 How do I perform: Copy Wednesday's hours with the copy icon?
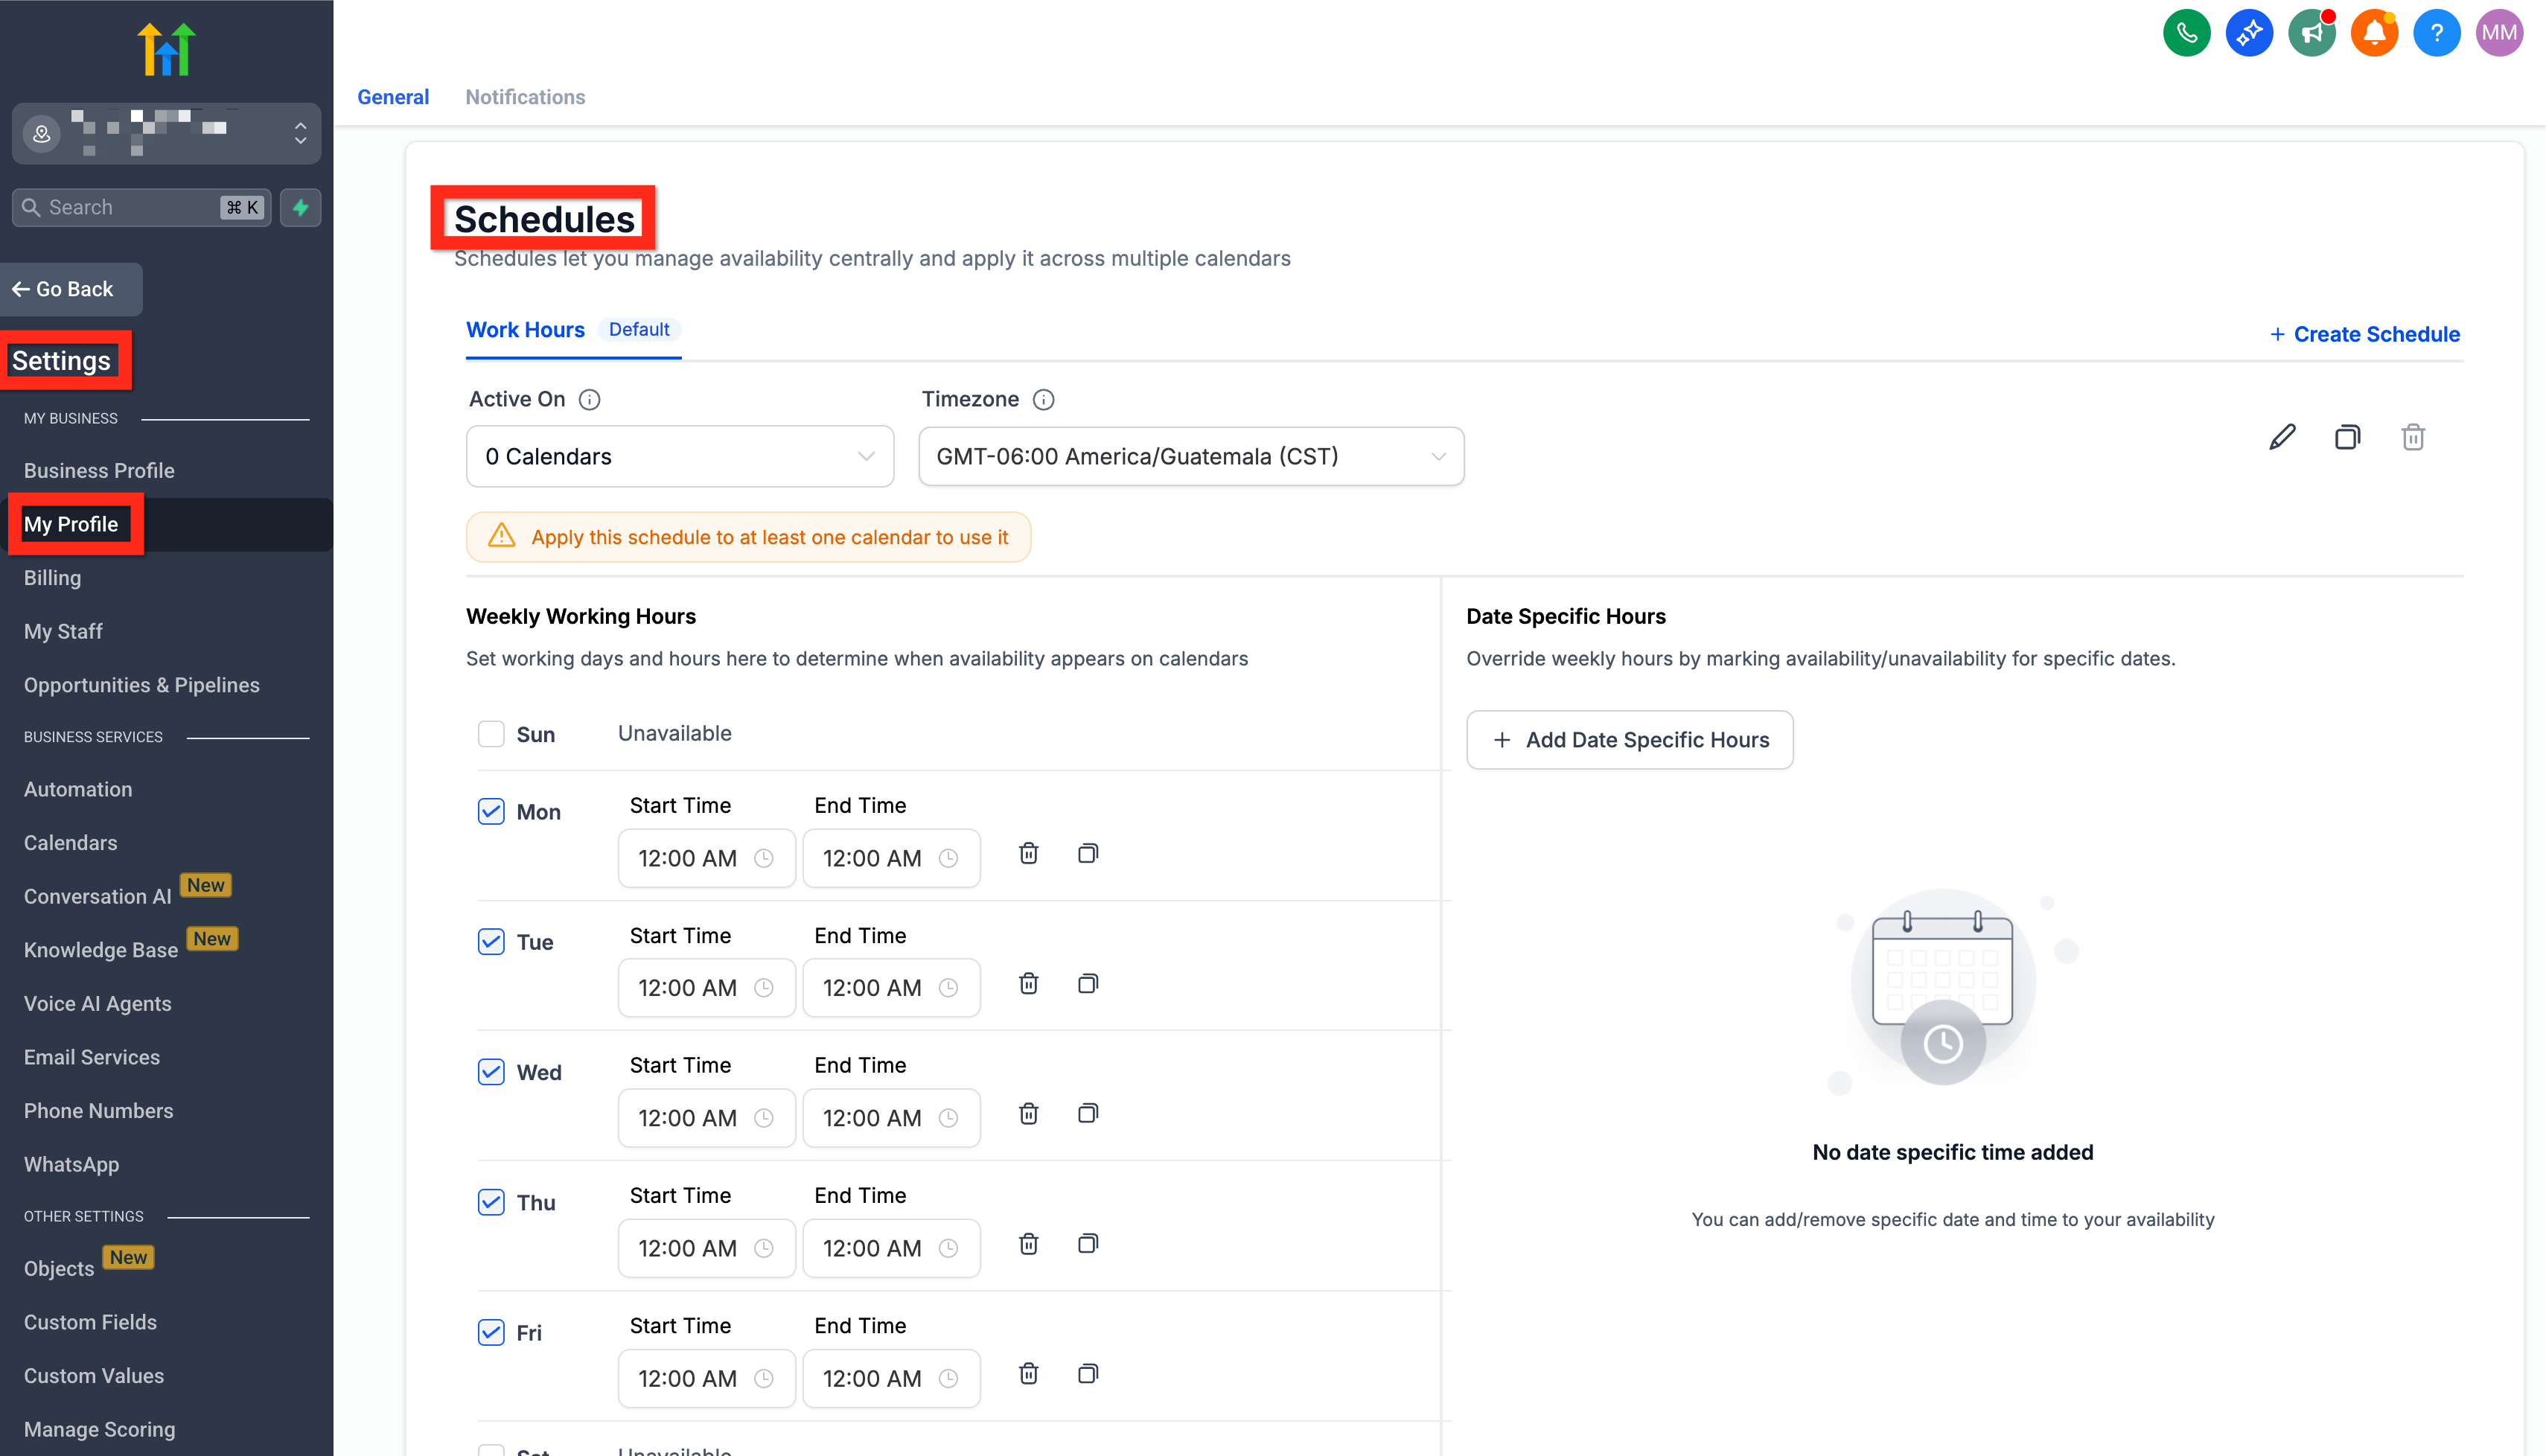[1088, 1113]
